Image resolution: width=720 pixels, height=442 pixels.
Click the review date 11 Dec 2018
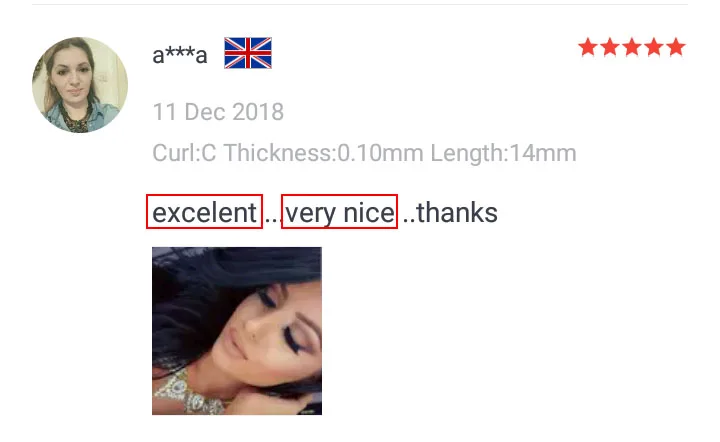(x=218, y=112)
